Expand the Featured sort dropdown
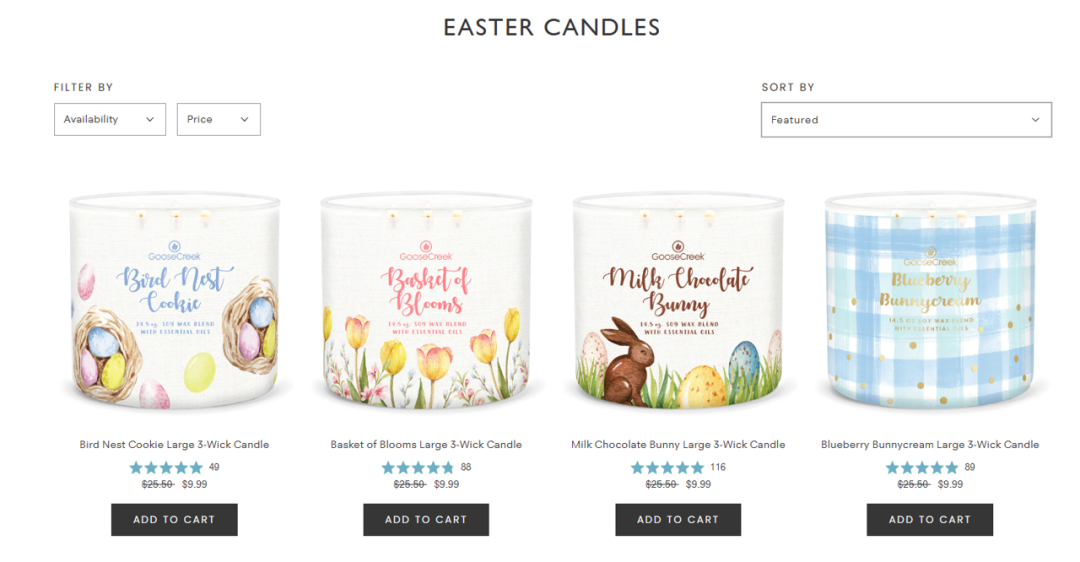1080x562 pixels. click(906, 120)
